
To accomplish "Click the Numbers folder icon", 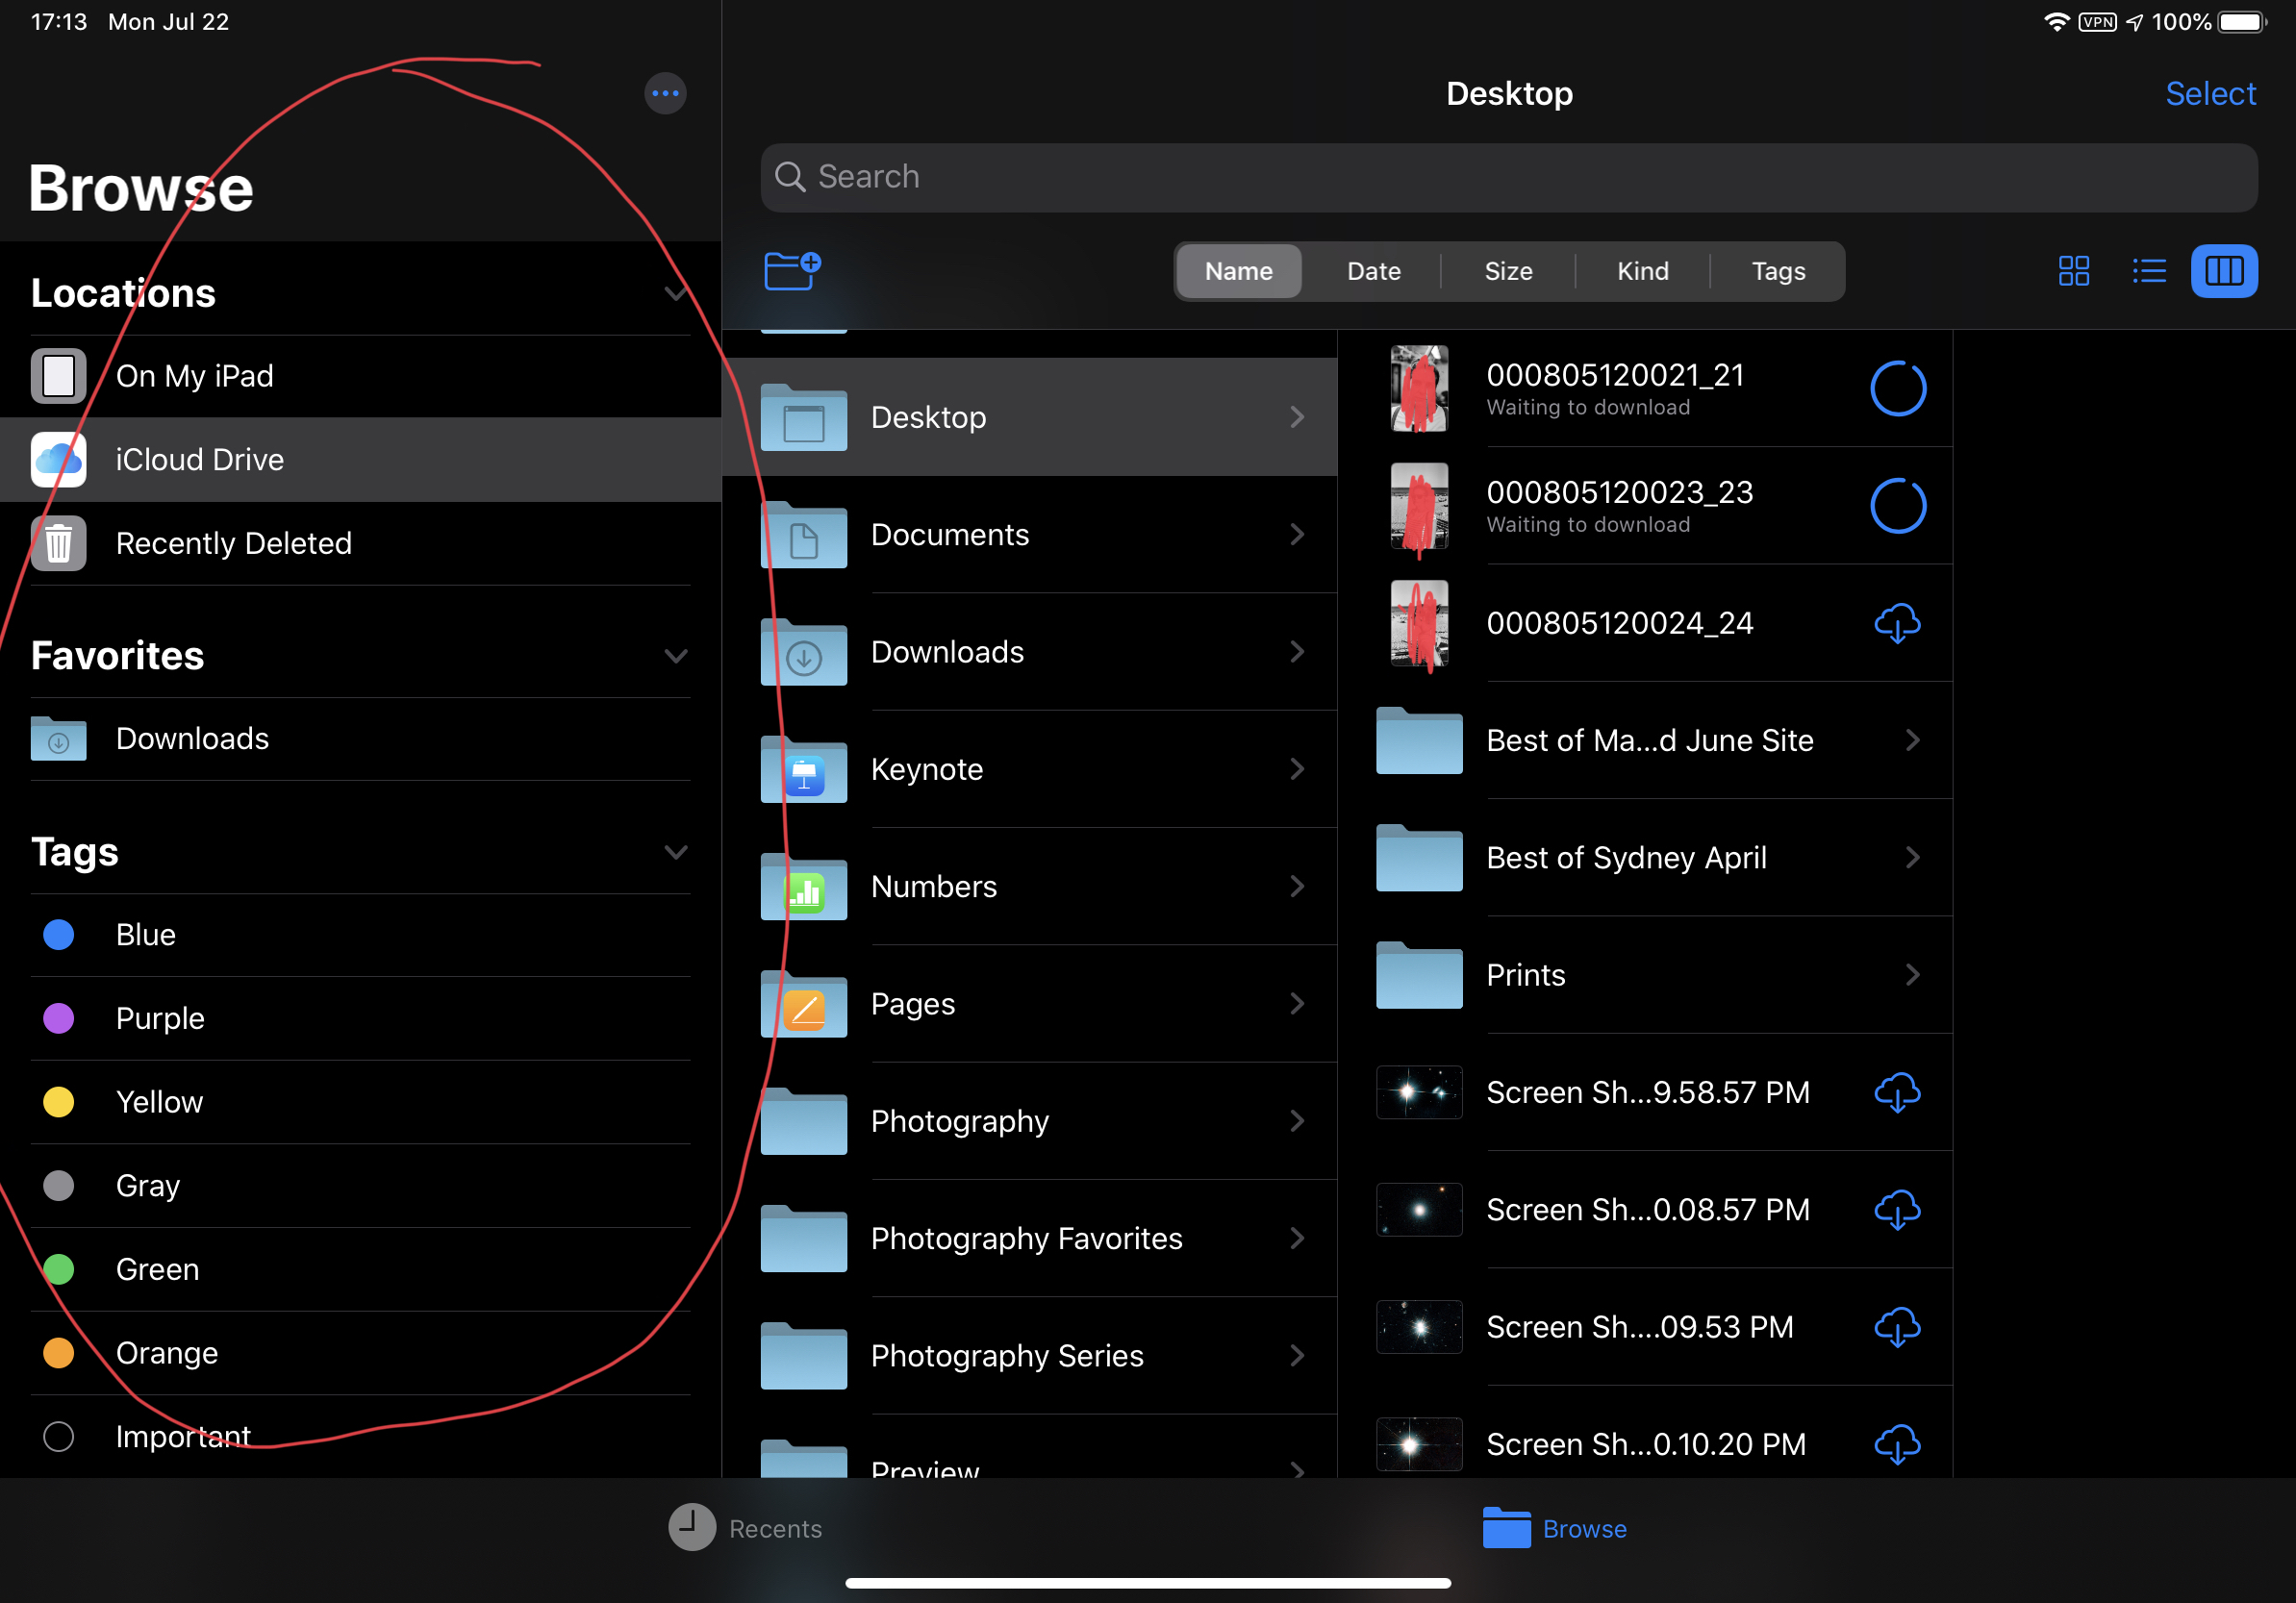I will coord(803,886).
